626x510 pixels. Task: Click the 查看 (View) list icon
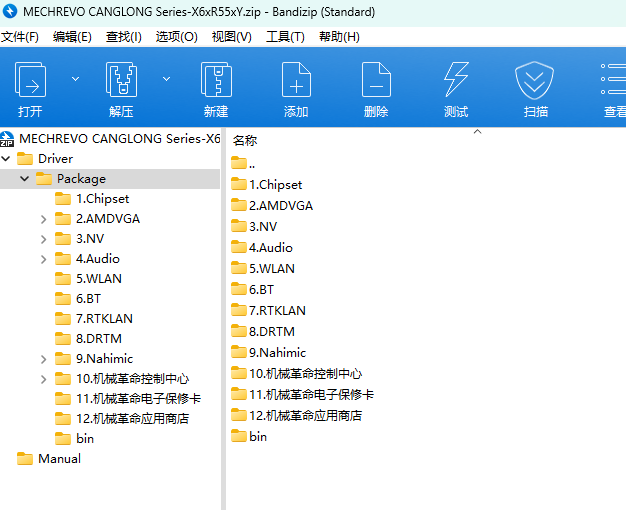[x=613, y=79]
